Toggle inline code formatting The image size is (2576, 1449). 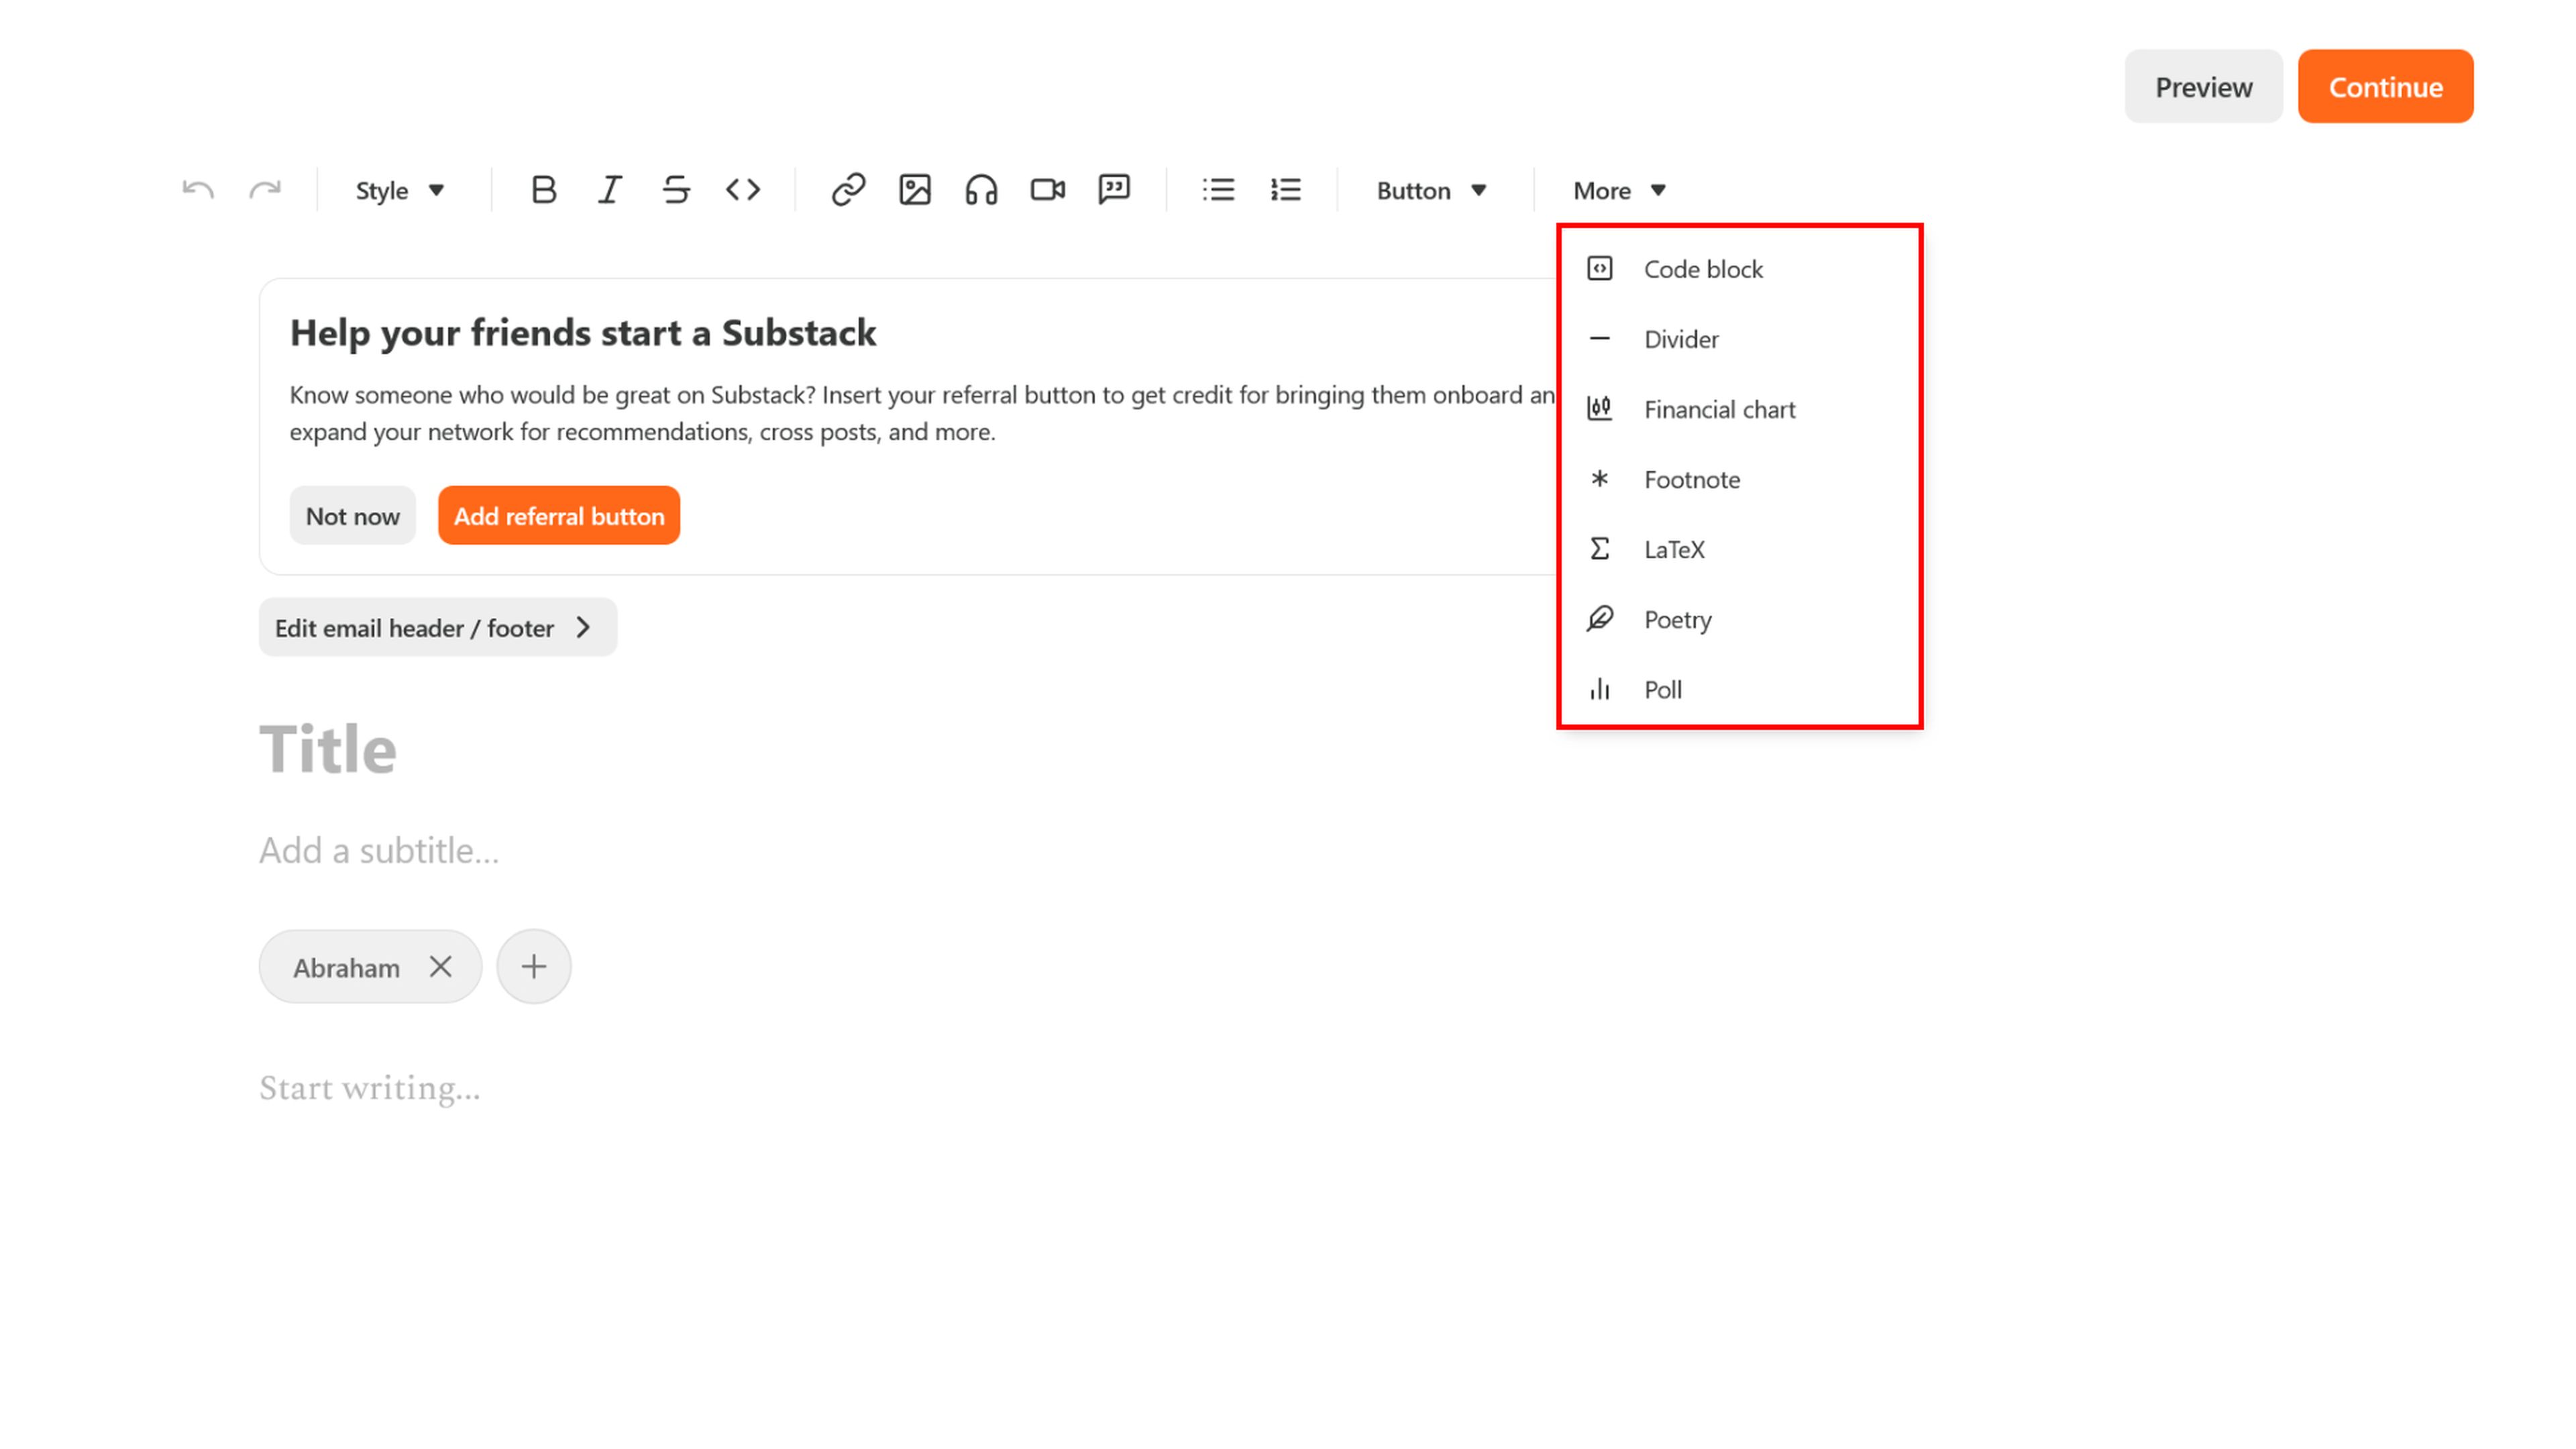click(743, 190)
